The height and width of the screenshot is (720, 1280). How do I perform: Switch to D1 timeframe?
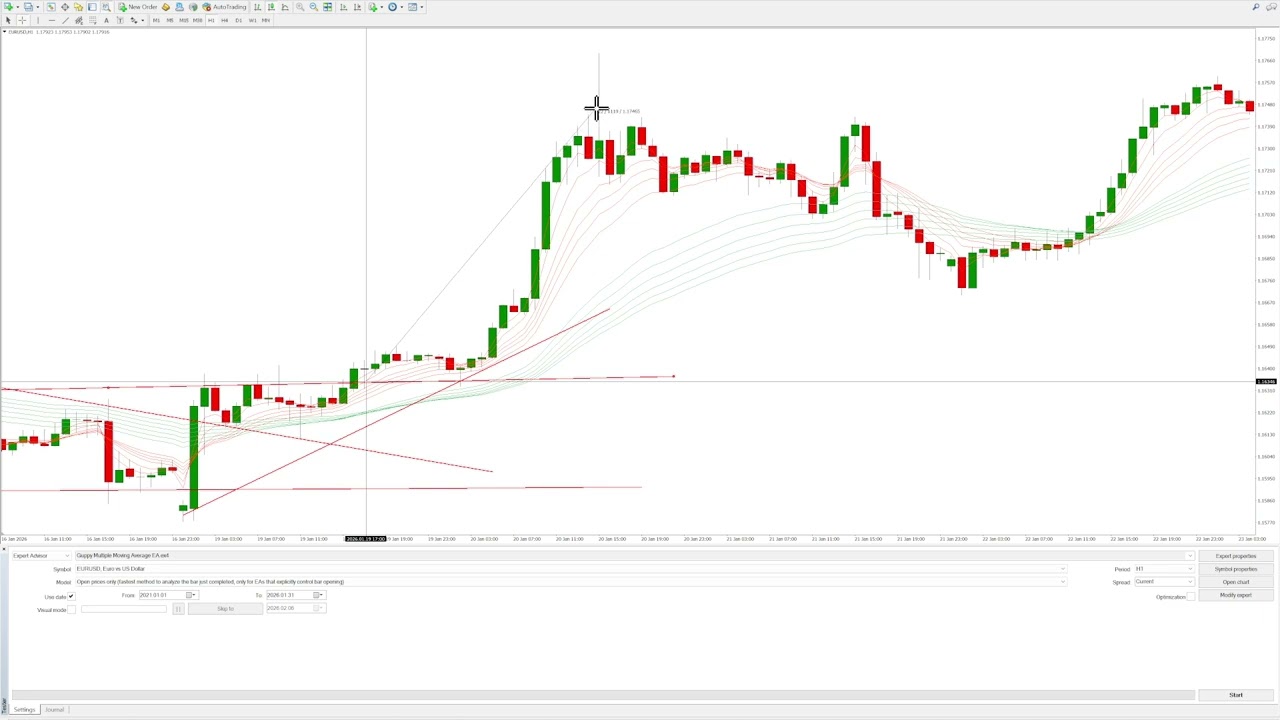click(238, 20)
